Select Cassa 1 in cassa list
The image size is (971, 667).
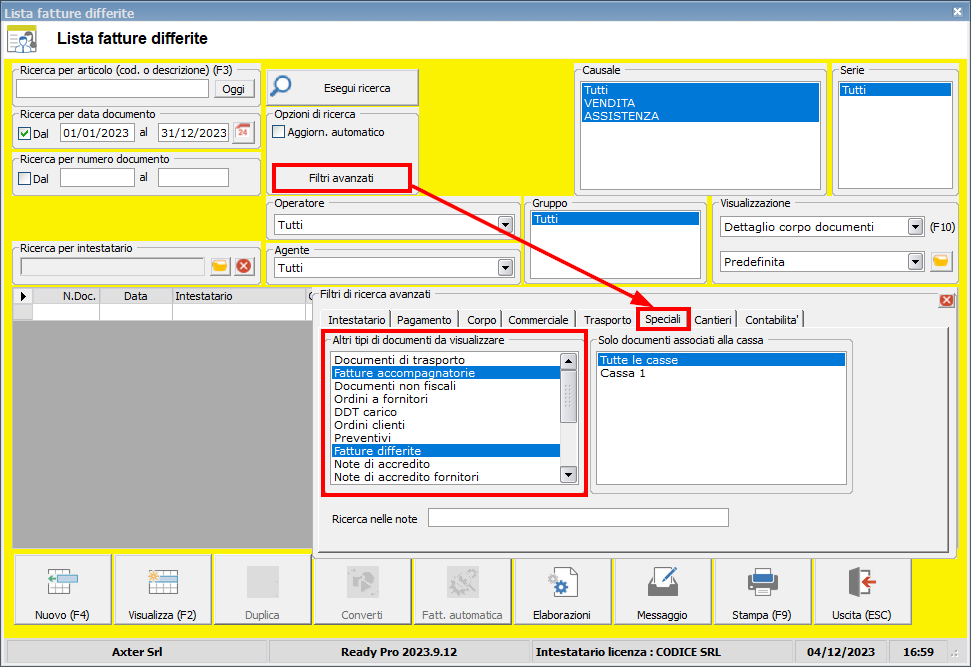coord(721,373)
